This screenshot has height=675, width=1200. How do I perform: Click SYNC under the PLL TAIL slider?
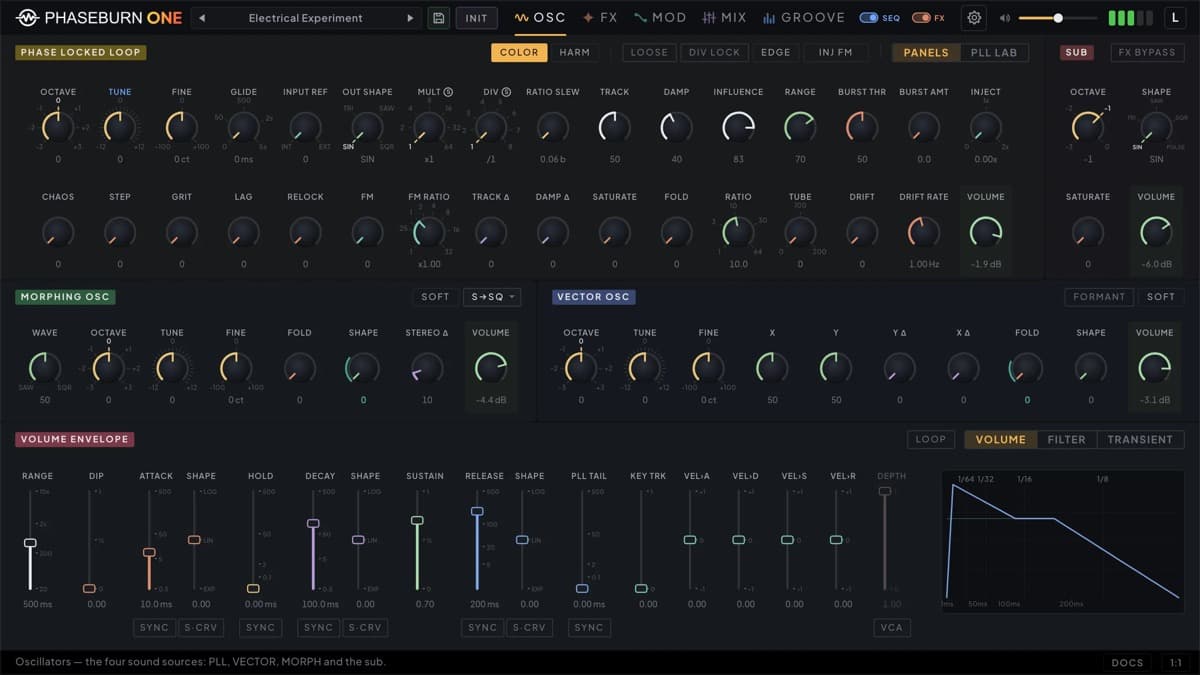pos(589,628)
